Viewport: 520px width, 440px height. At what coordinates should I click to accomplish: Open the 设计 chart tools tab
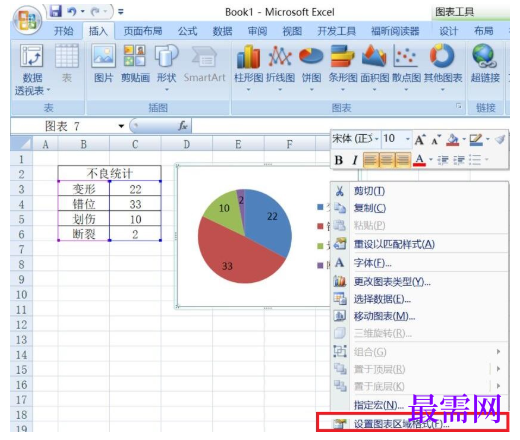448,31
